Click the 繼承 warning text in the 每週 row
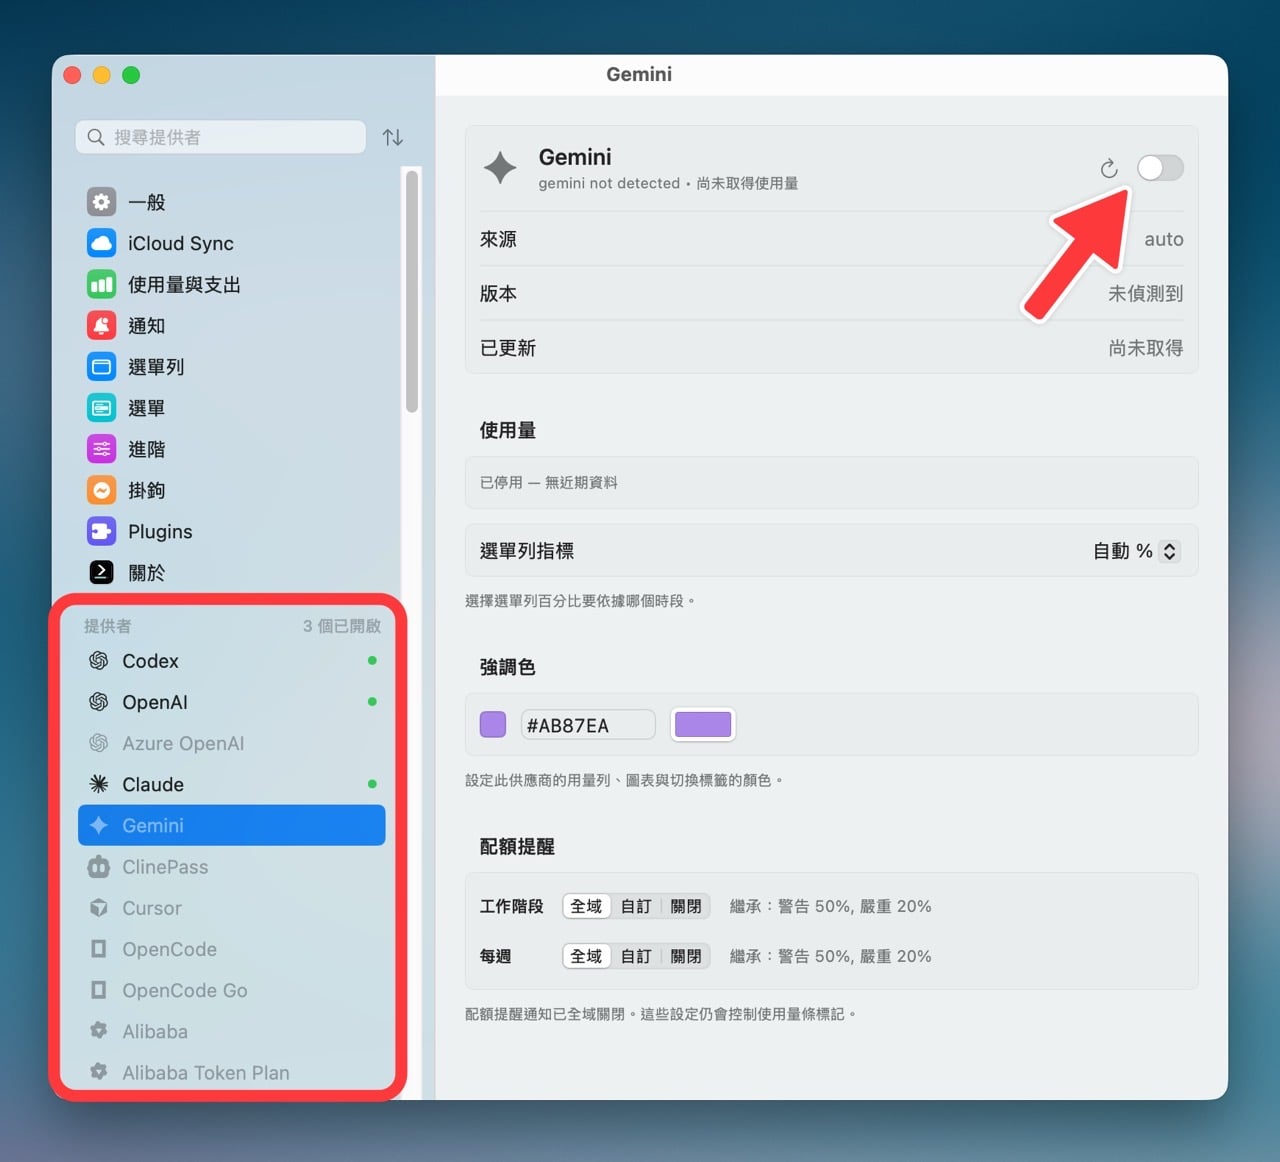This screenshot has height=1162, width=1280. pos(831,956)
